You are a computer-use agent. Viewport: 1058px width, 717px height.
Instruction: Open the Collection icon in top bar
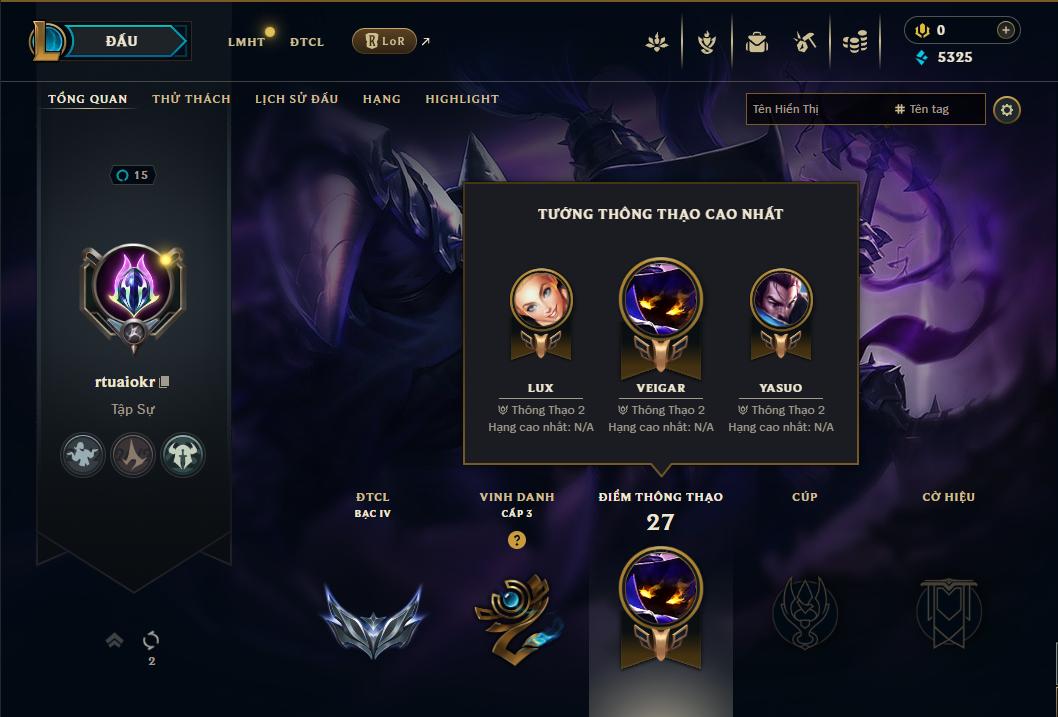point(706,42)
